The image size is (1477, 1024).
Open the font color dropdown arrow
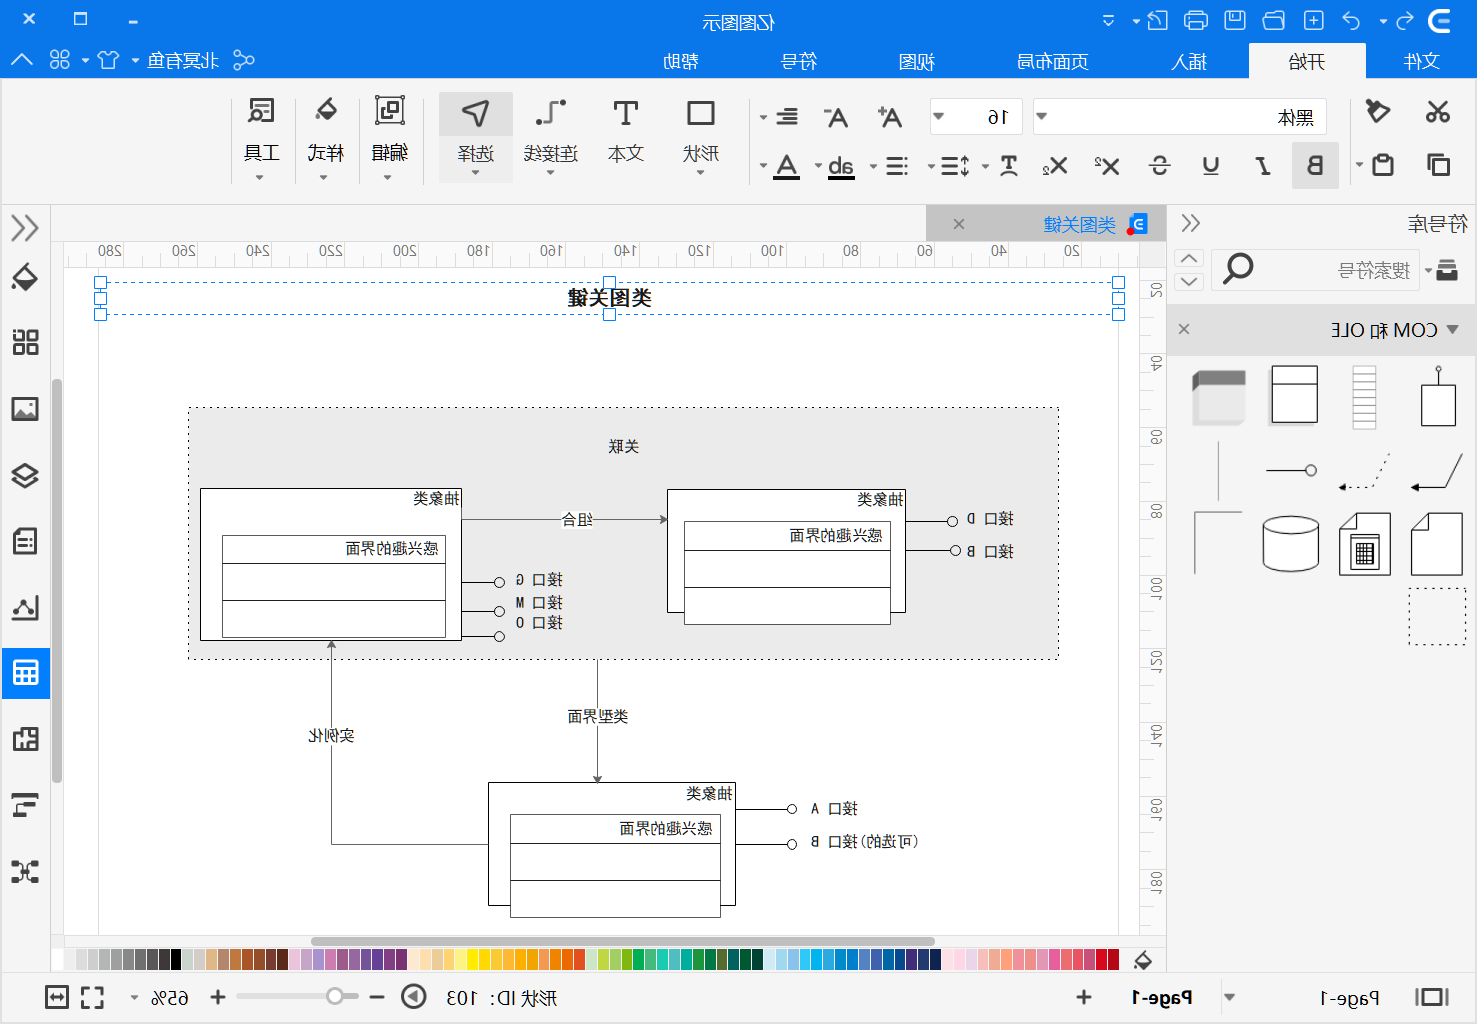point(763,166)
